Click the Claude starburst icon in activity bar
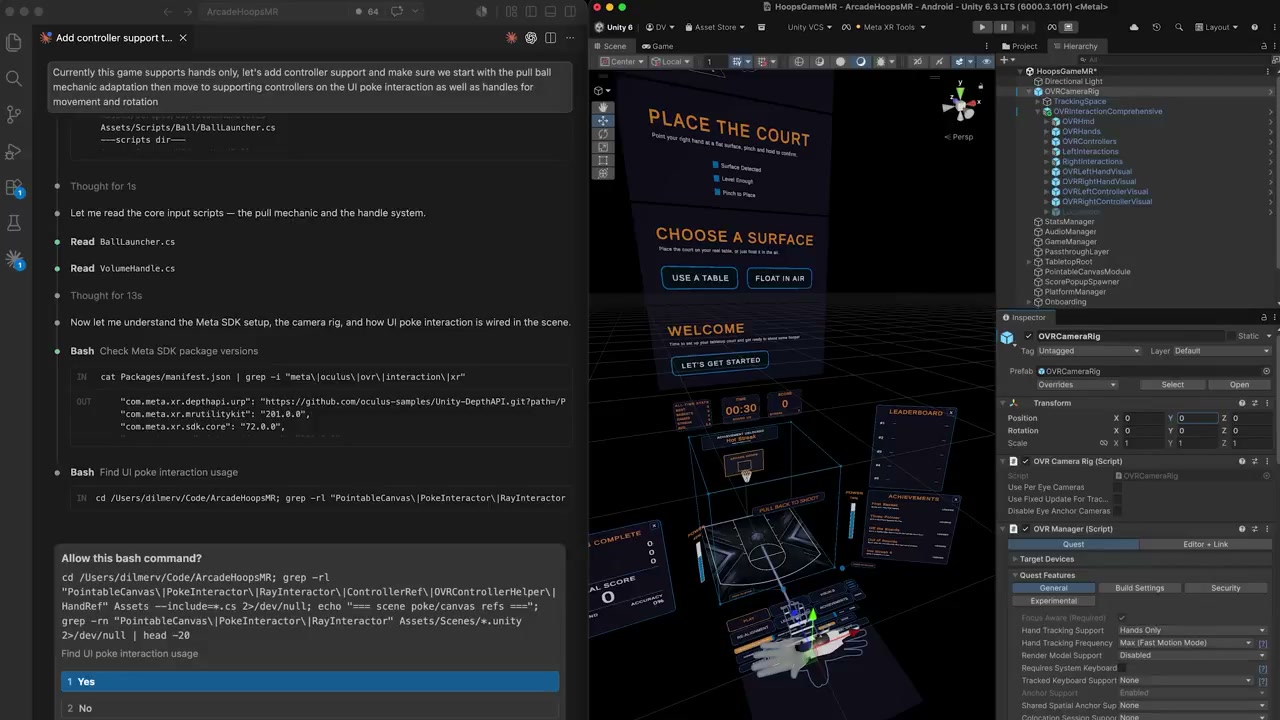The height and width of the screenshot is (720, 1280). 14,259
